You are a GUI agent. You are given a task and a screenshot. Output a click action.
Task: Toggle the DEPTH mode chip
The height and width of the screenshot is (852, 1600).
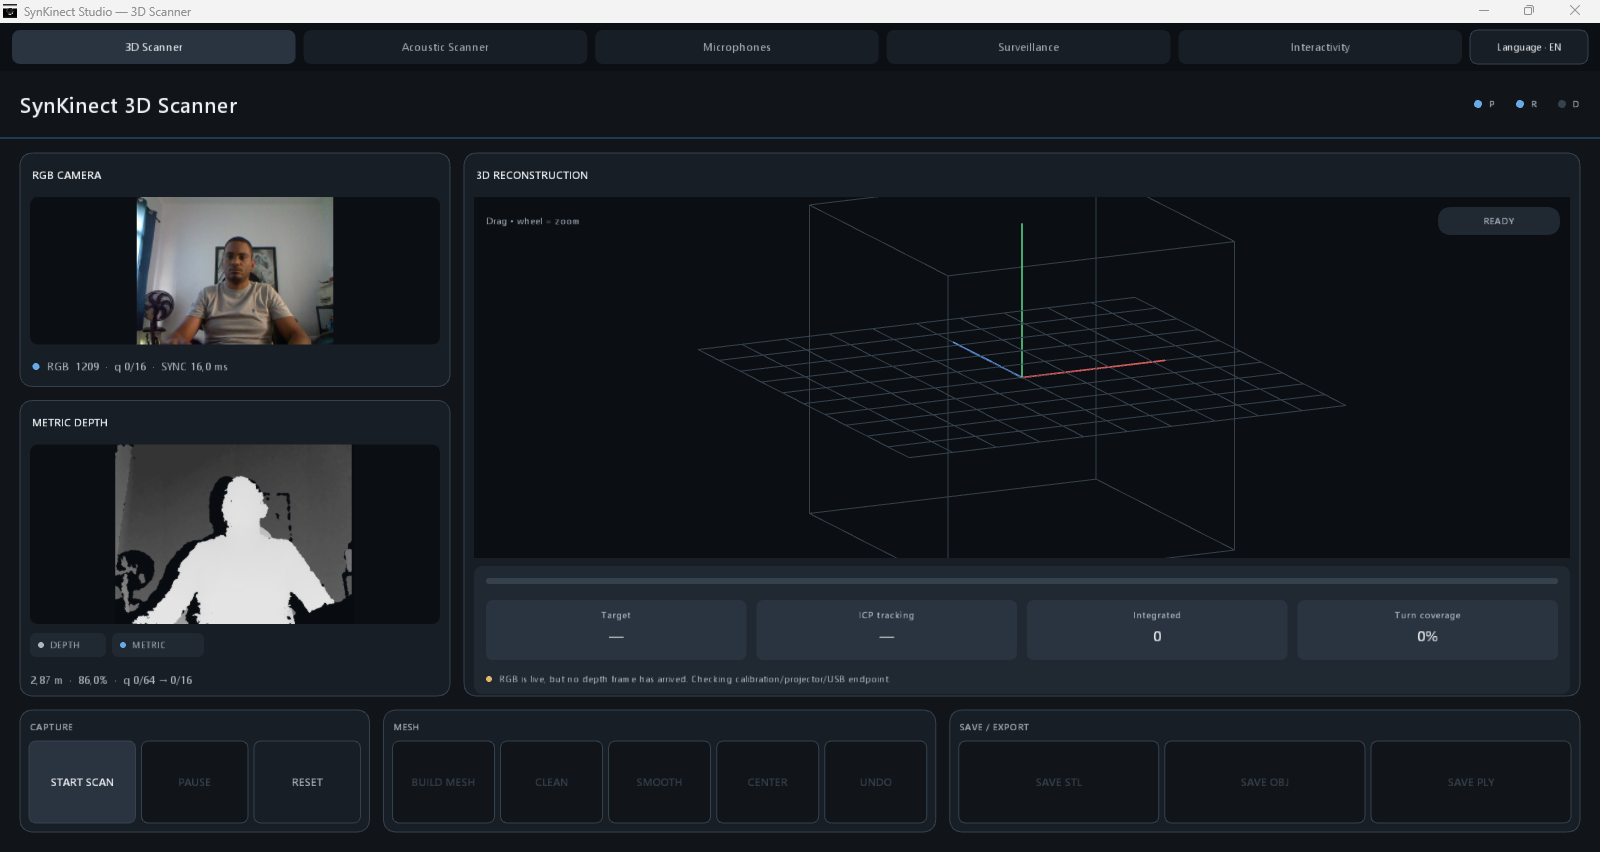tap(68, 645)
